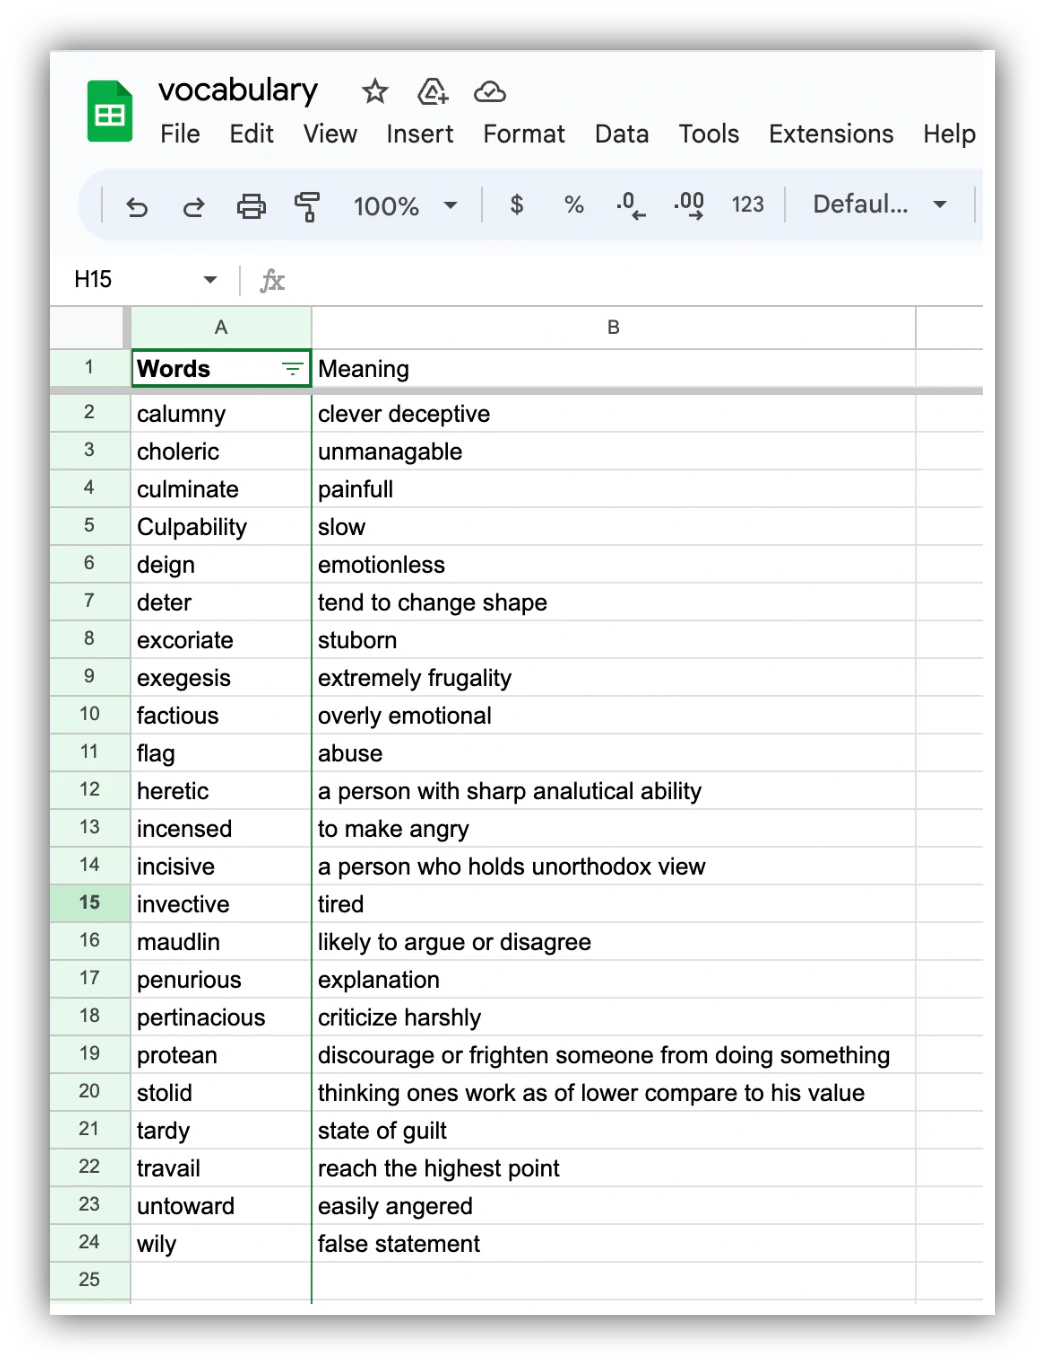Undo the last action
Screen dimensions: 1045x1365
[137, 206]
